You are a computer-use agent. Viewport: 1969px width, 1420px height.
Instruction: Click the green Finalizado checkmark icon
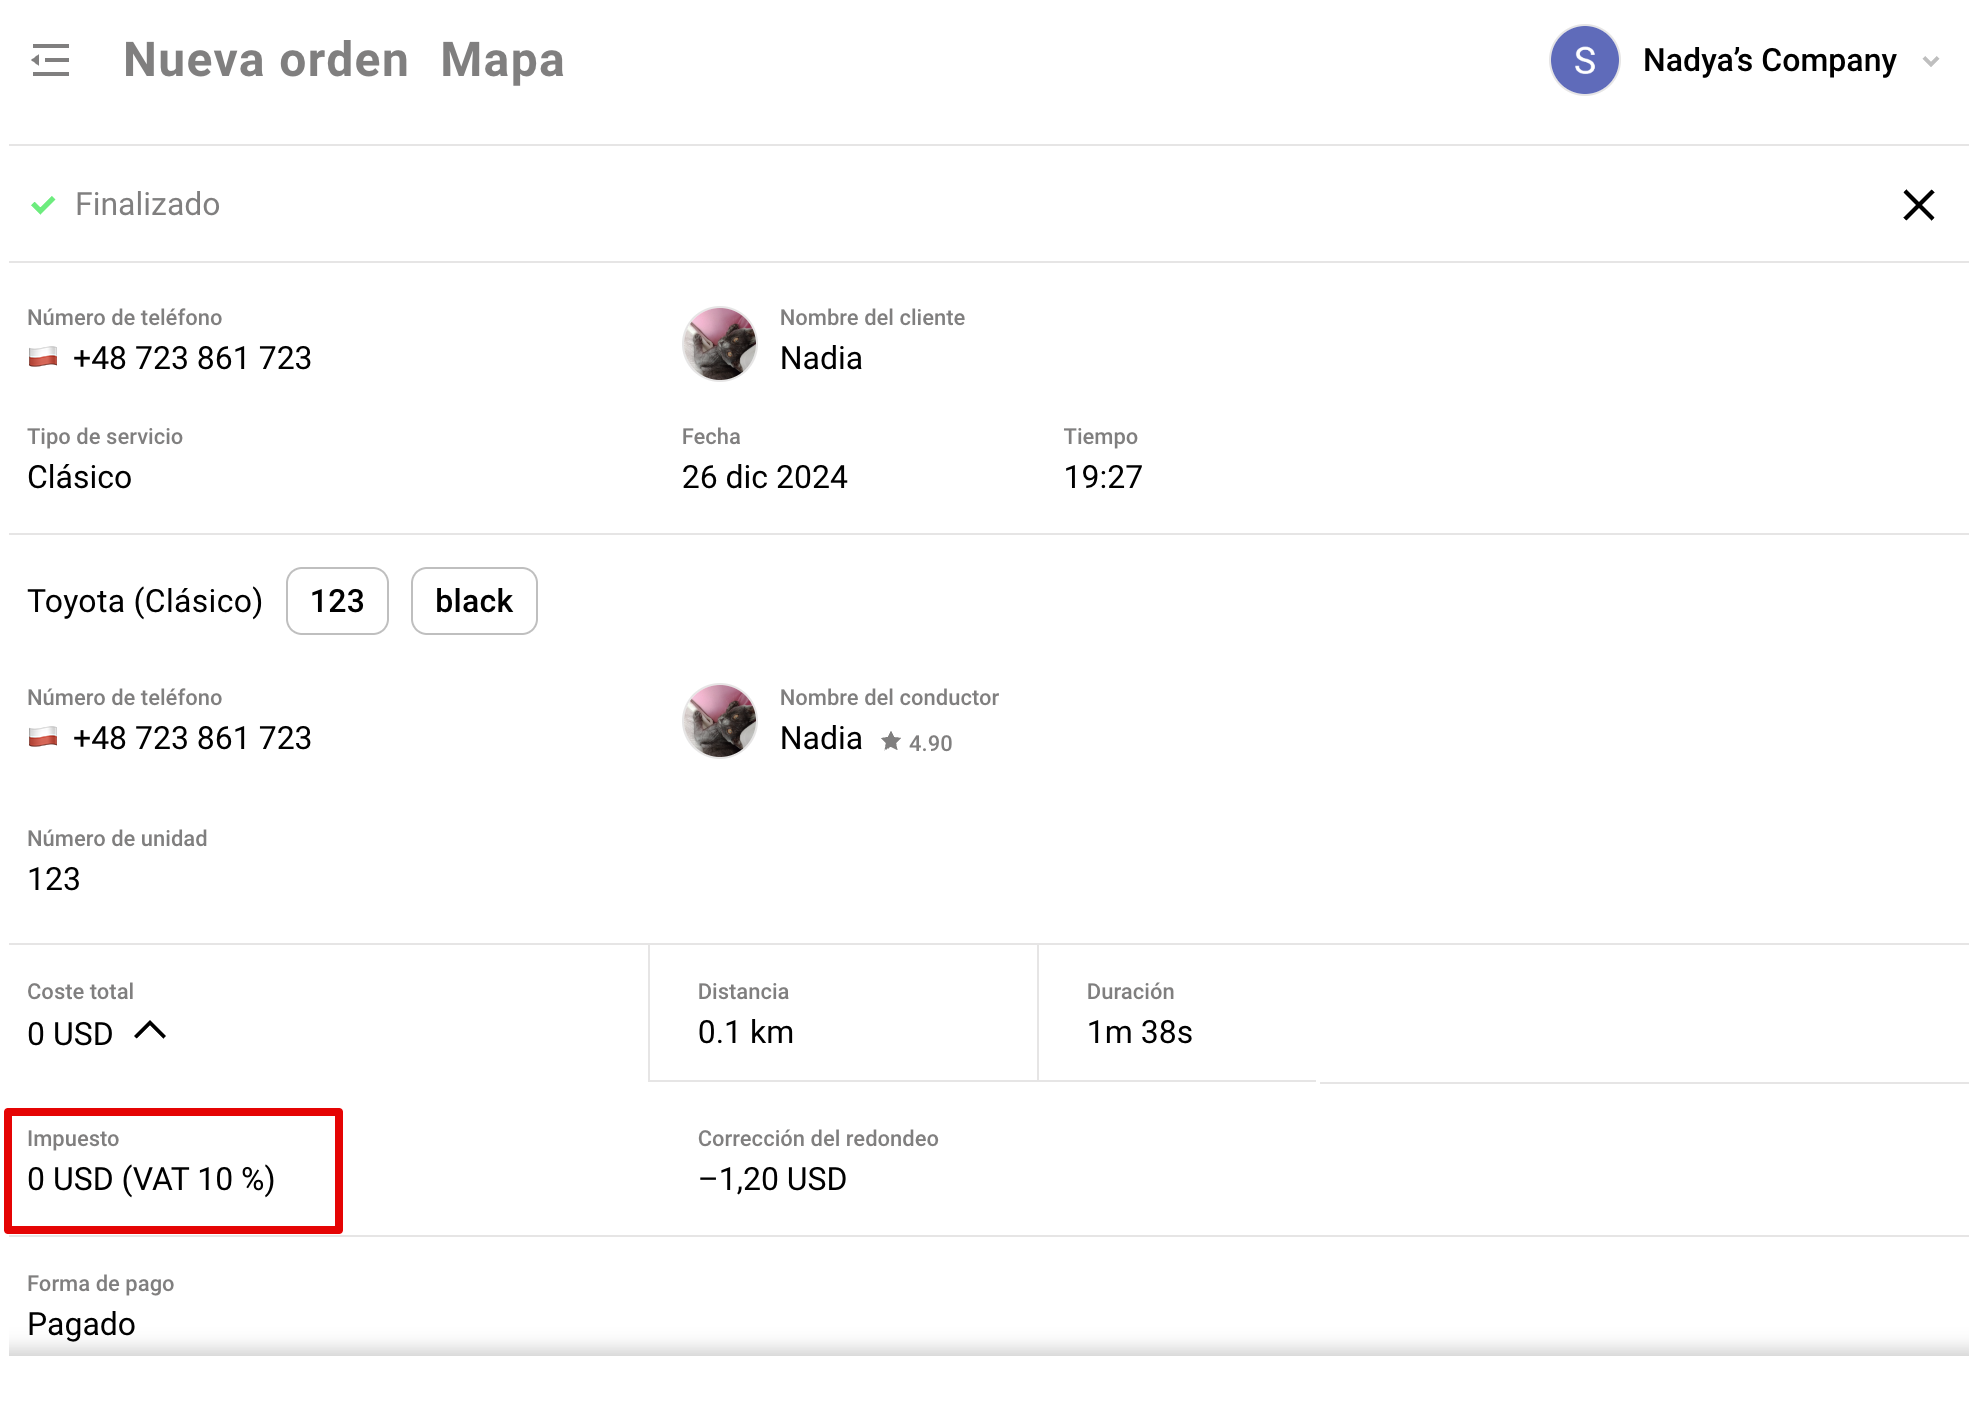click(43, 205)
